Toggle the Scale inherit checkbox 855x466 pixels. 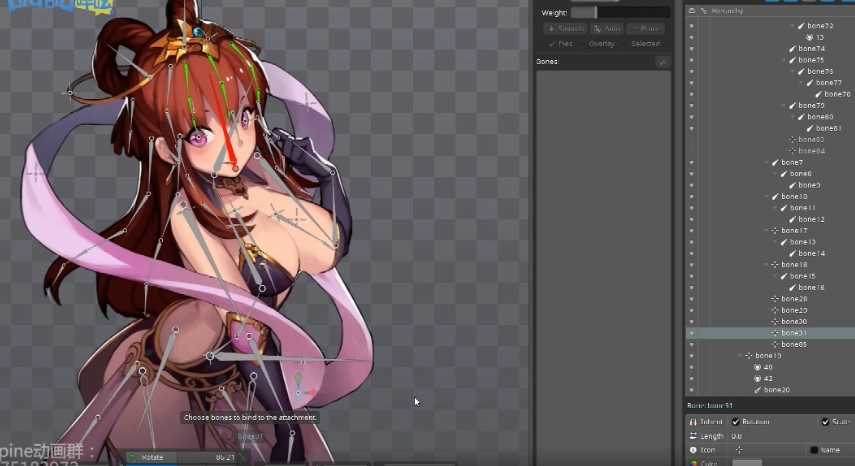click(x=826, y=422)
